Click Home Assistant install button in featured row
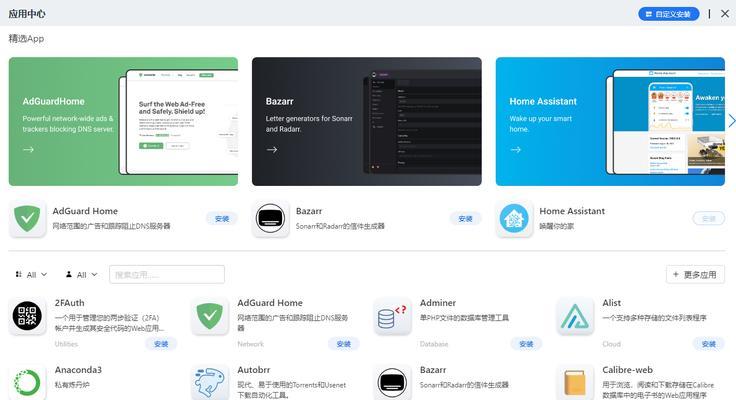The width and height of the screenshot is (736, 400). pos(709,218)
